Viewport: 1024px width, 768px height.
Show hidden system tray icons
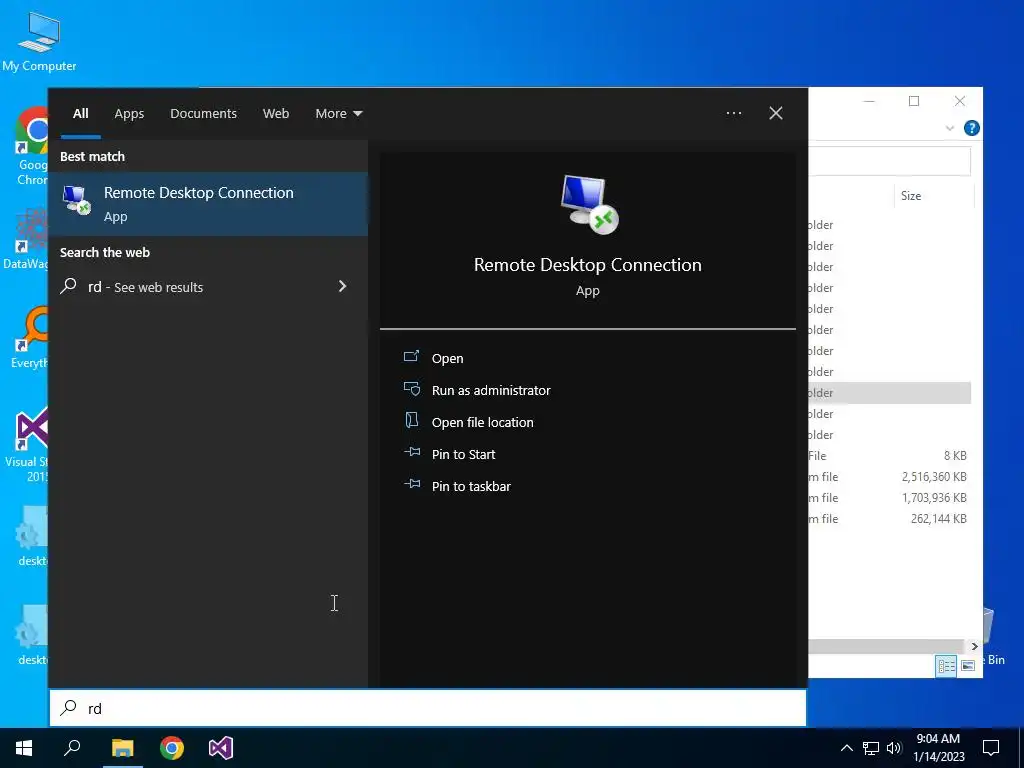pos(846,748)
